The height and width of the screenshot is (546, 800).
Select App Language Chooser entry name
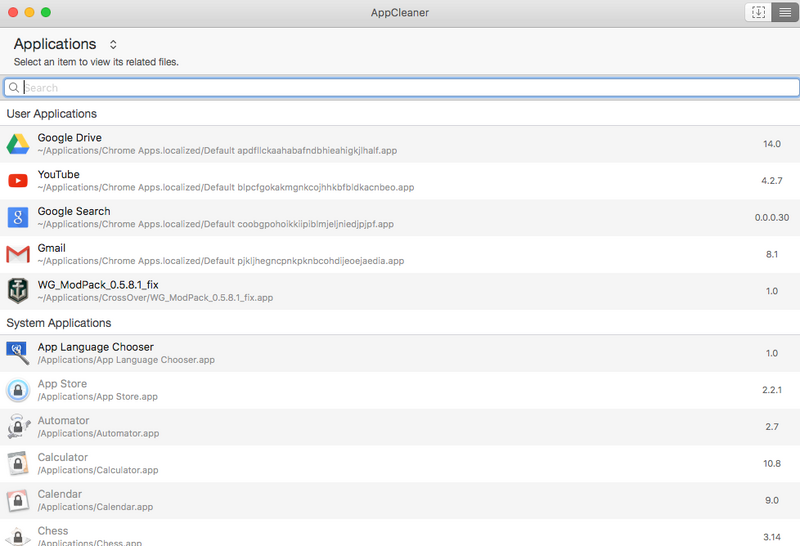point(95,347)
